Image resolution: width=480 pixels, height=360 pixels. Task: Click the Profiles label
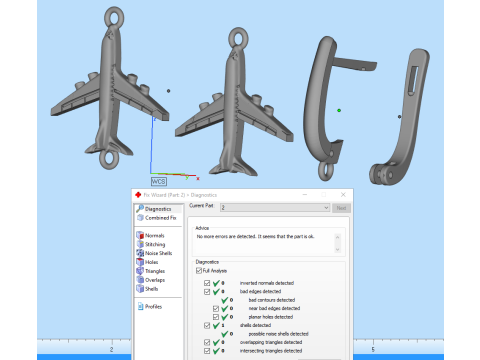click(x=153, y=307)
